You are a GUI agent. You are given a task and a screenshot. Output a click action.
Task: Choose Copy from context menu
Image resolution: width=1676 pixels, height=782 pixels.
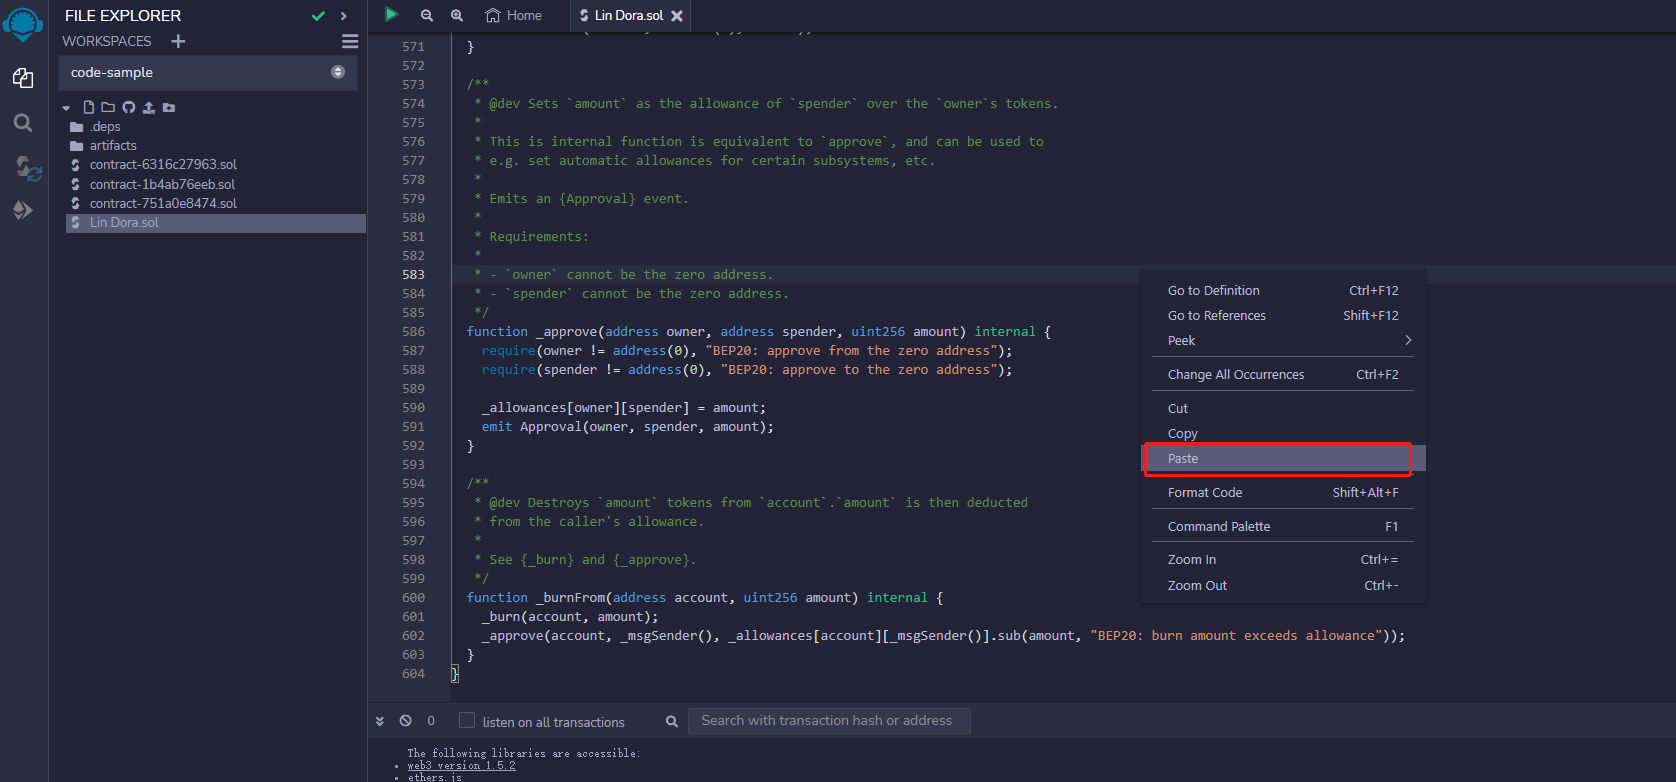tap(1283, 434)
